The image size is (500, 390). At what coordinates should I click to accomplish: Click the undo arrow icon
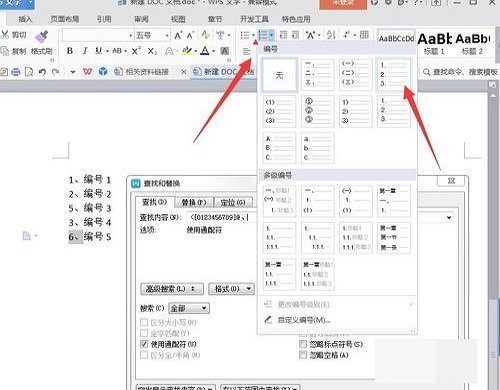[42, 72]
